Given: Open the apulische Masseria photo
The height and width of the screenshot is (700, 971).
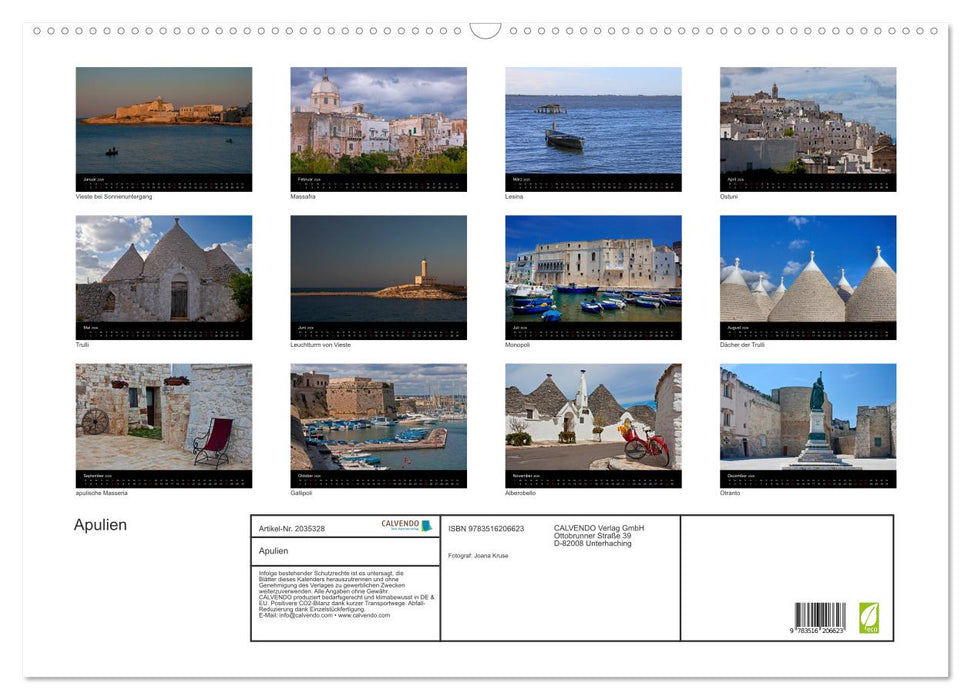Looking at the screenshot, I should [x=164, y=417].
